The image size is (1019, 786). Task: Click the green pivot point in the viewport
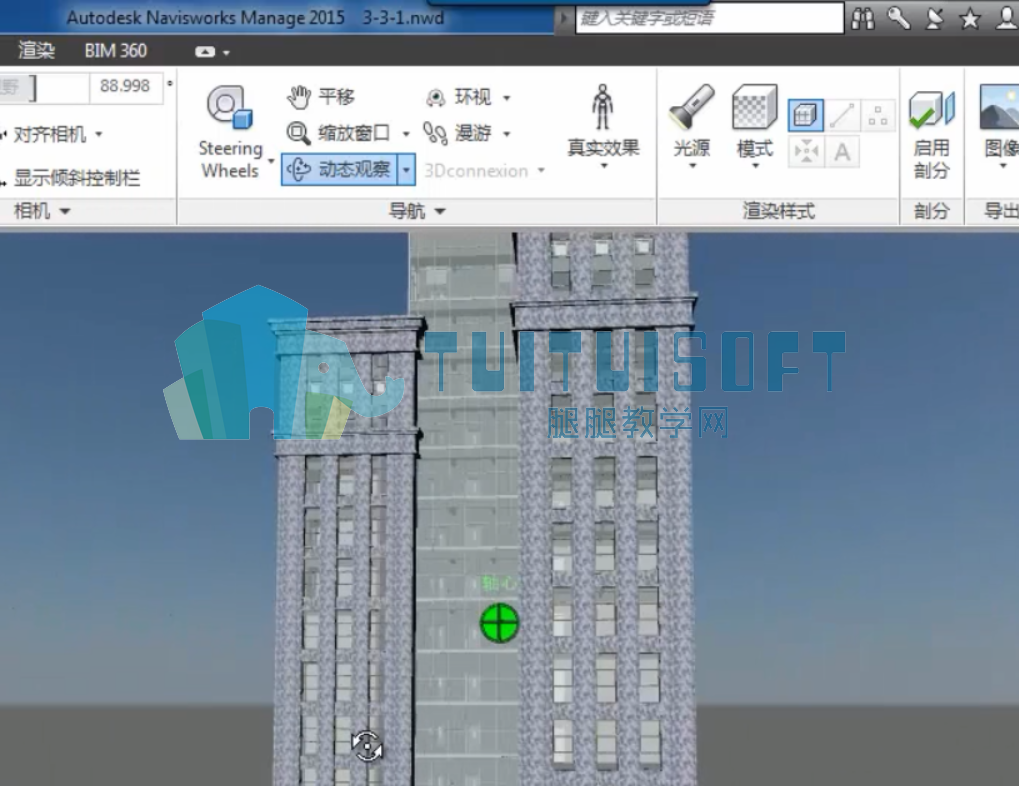(x=499, y=623)
